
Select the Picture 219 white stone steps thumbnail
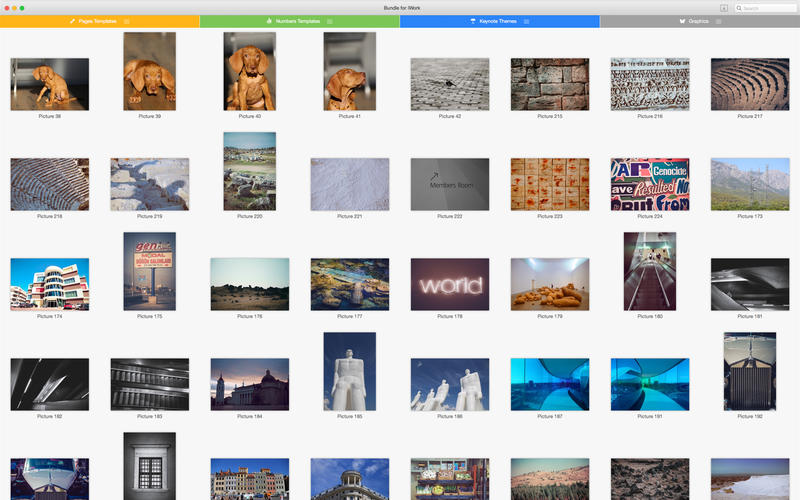(149, 184)
